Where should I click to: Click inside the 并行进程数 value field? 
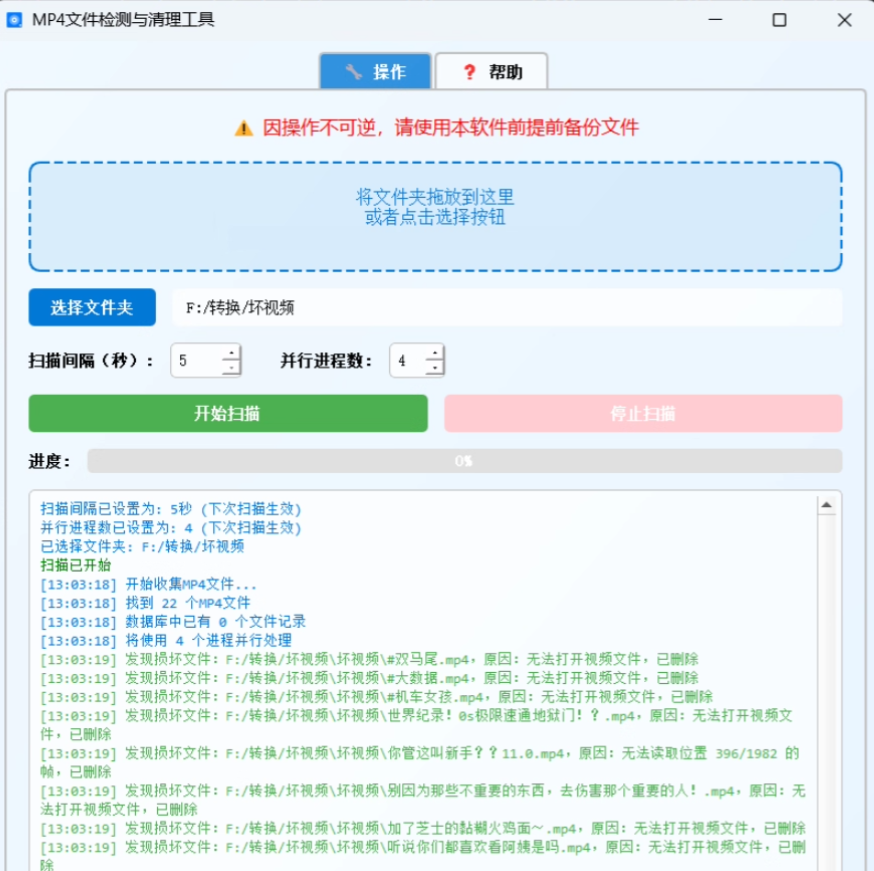pos(405,361)
